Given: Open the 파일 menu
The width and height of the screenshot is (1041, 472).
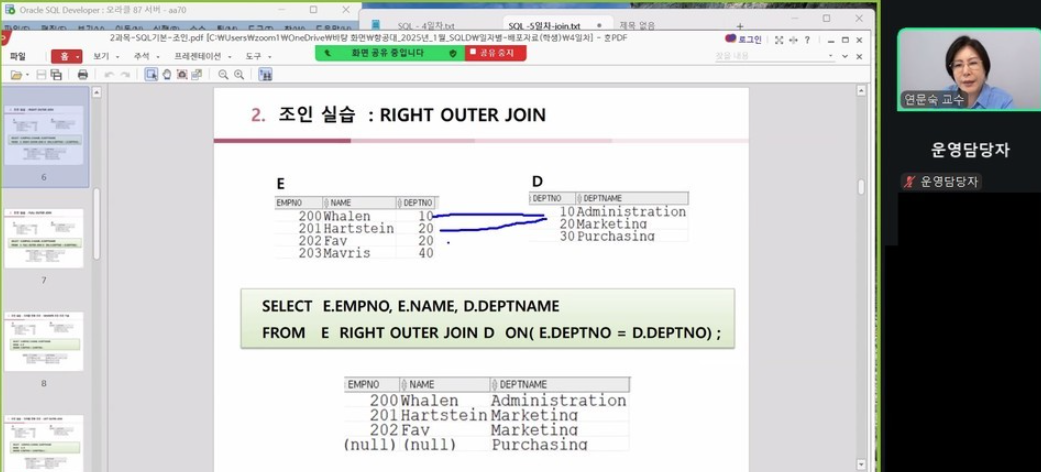Looking at the screenshot, I should (18, 56).
